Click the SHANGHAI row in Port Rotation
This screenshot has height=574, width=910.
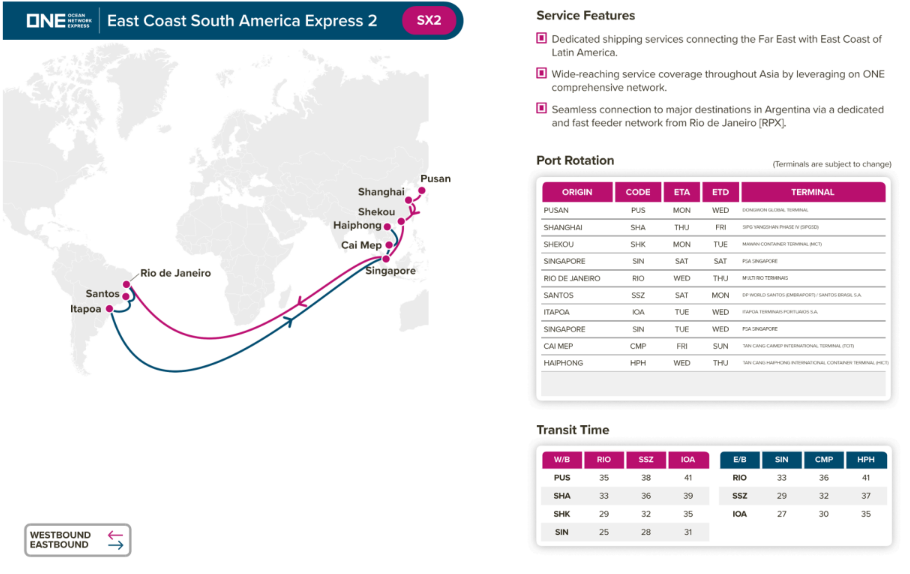tap(713, 227)
